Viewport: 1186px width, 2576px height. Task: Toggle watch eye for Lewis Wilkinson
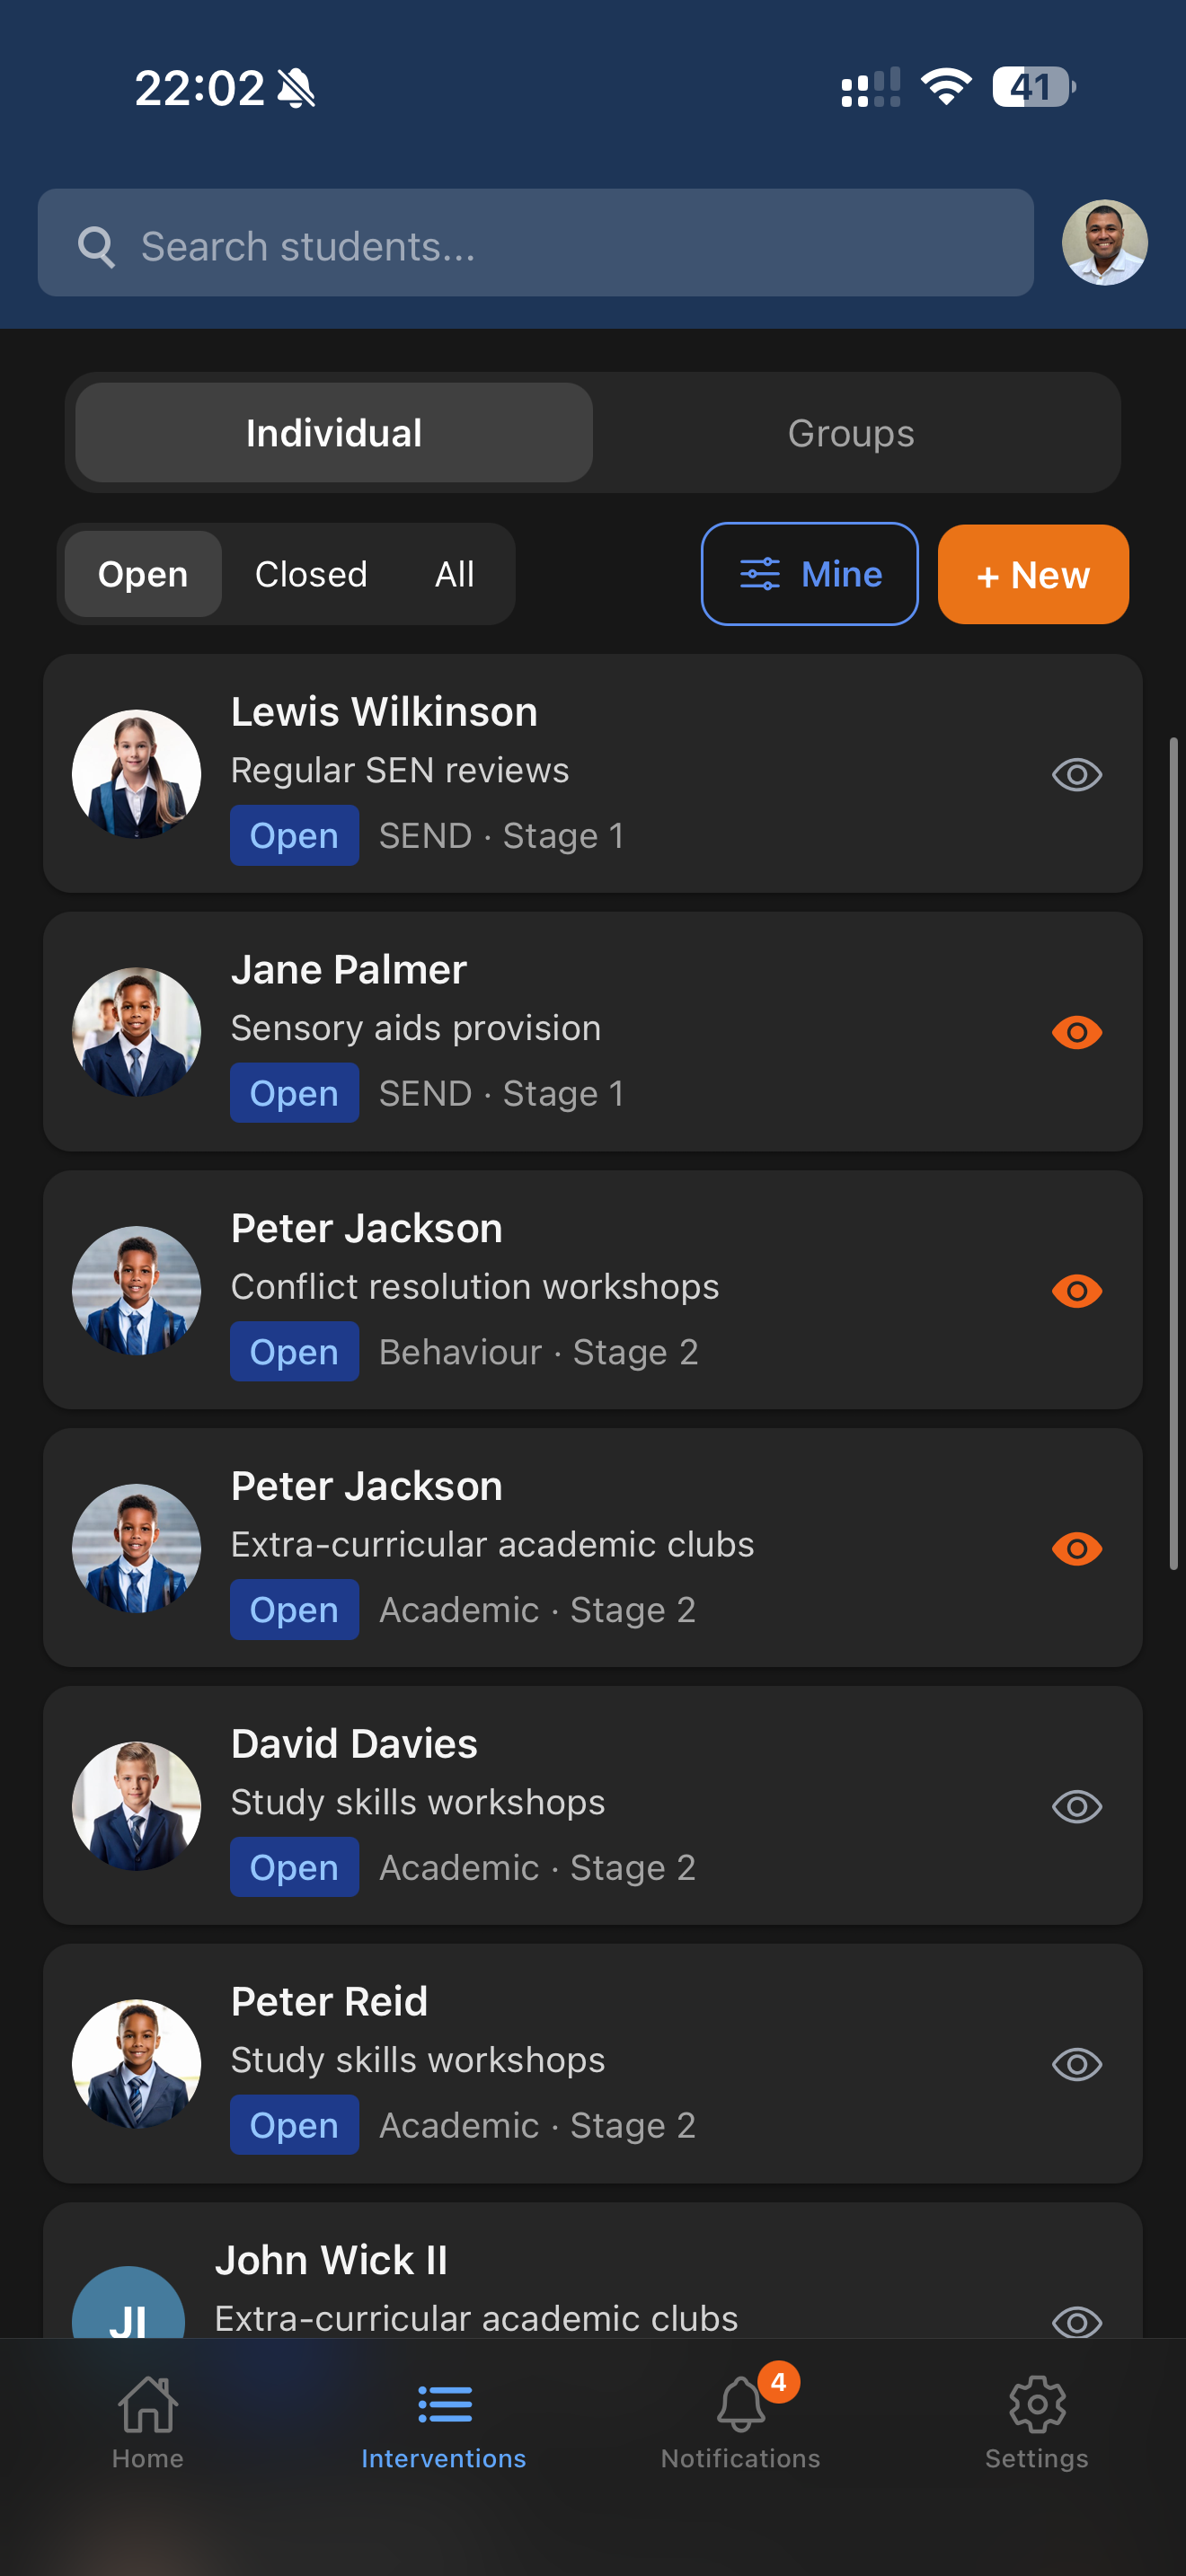click(1076, 775)
